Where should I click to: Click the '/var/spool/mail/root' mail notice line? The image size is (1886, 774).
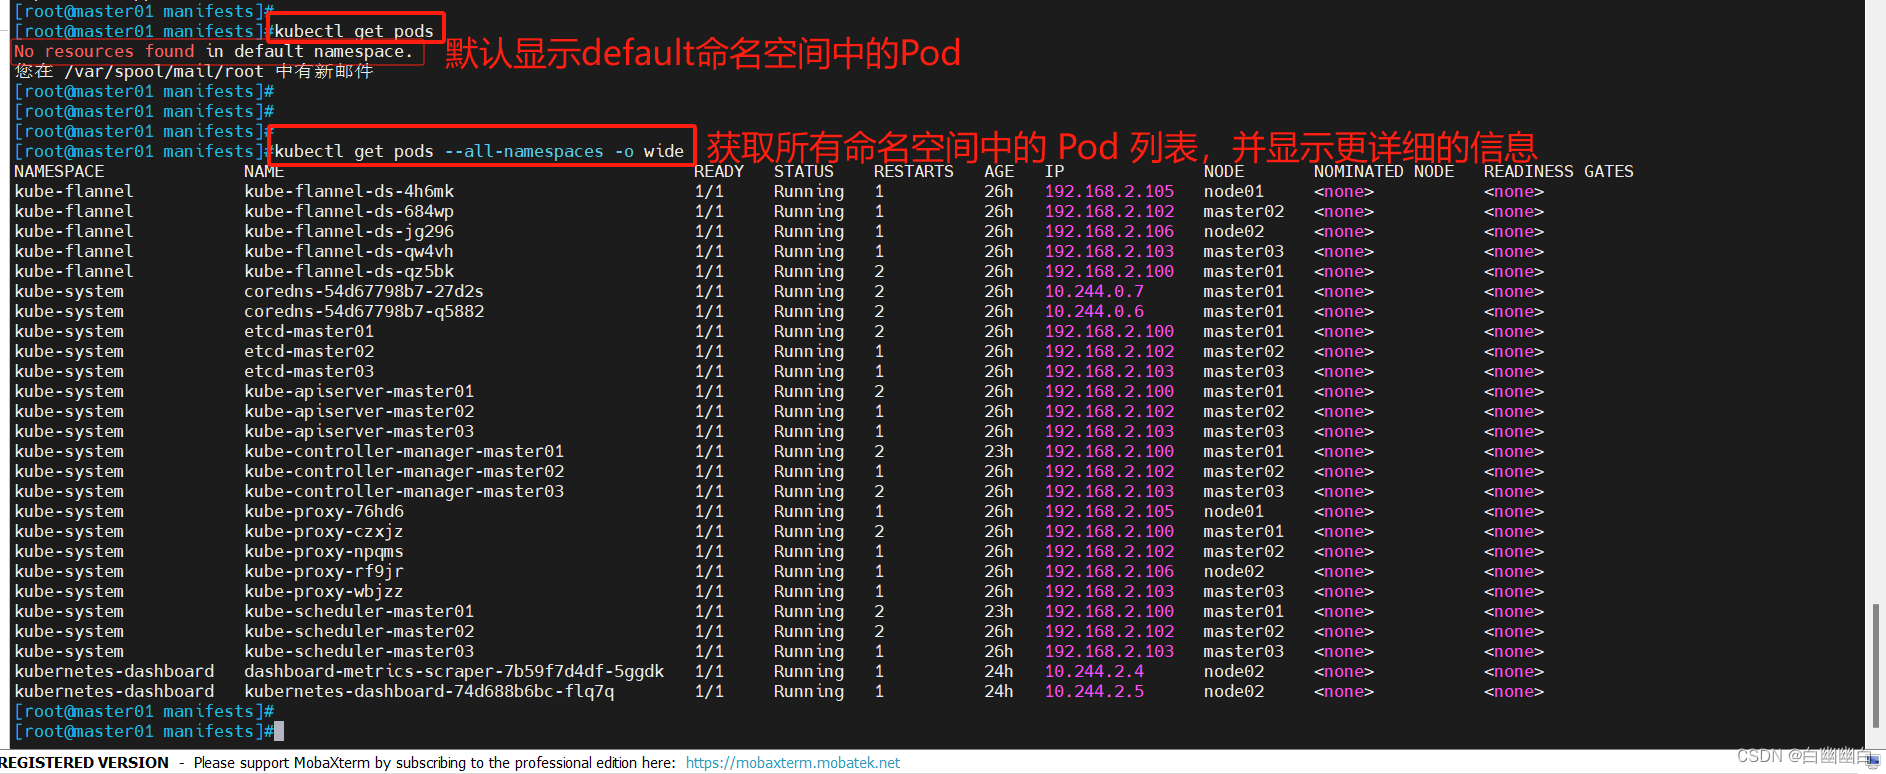[x=194, y=71]
